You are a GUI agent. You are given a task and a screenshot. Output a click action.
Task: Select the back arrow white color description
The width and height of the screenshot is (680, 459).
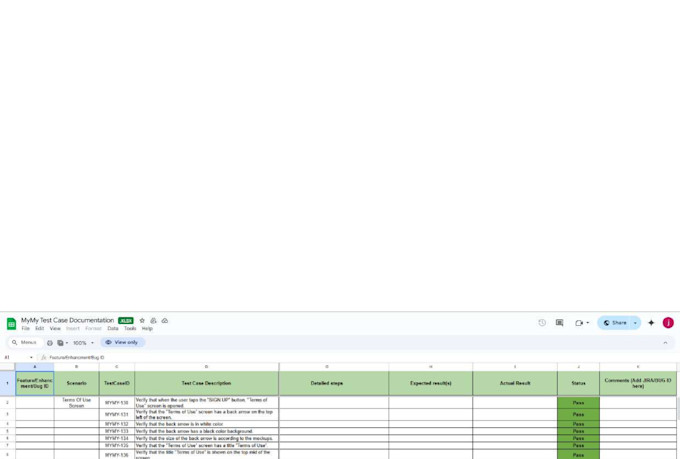(x=206, y=424)
